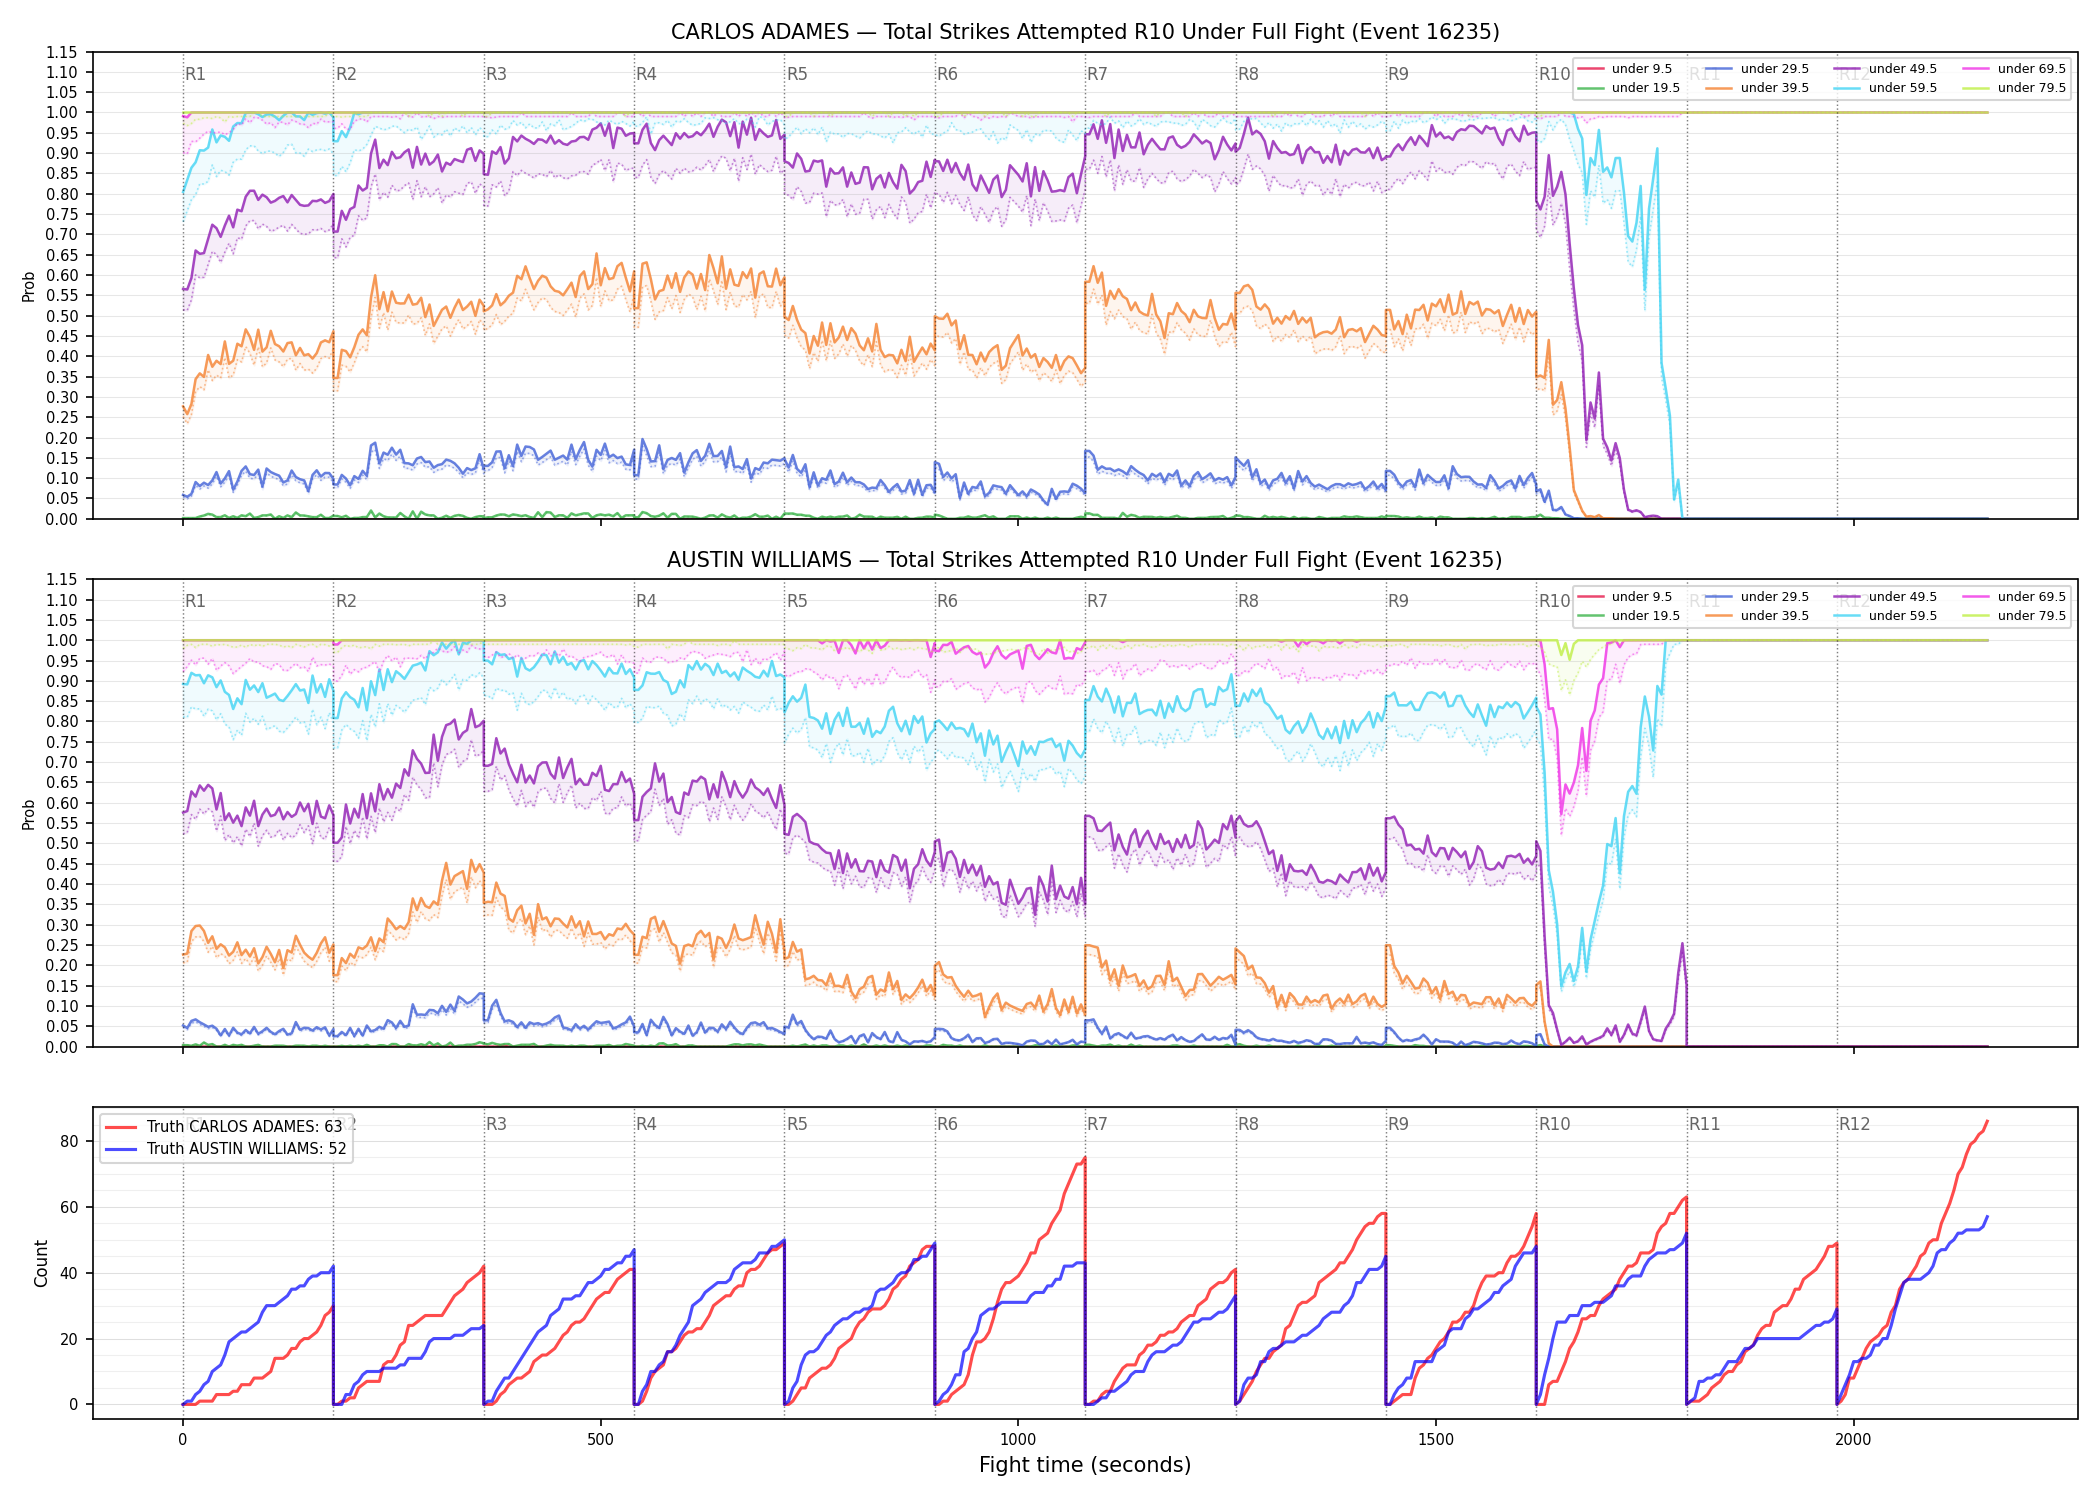This screenshot has height=1500, width=2100.
Task: Click the R12 round marker in the count chart
Action: (x=1854, y=1124)
